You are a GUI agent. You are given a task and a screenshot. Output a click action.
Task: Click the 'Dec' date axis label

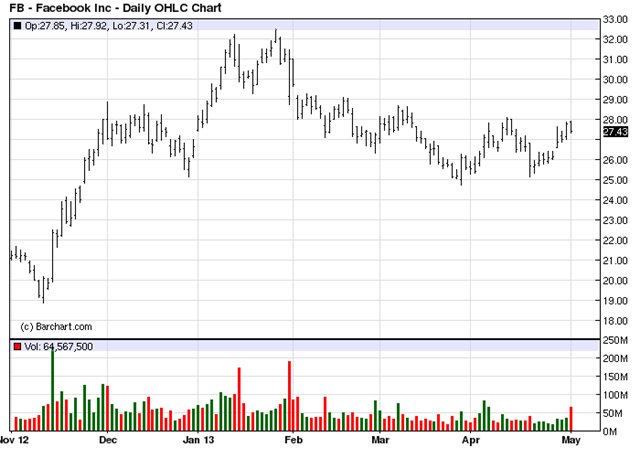click(108, 440)
